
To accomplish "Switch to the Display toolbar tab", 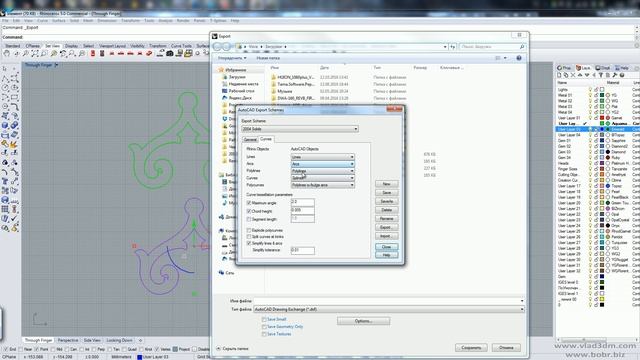I will pos(71,46).
